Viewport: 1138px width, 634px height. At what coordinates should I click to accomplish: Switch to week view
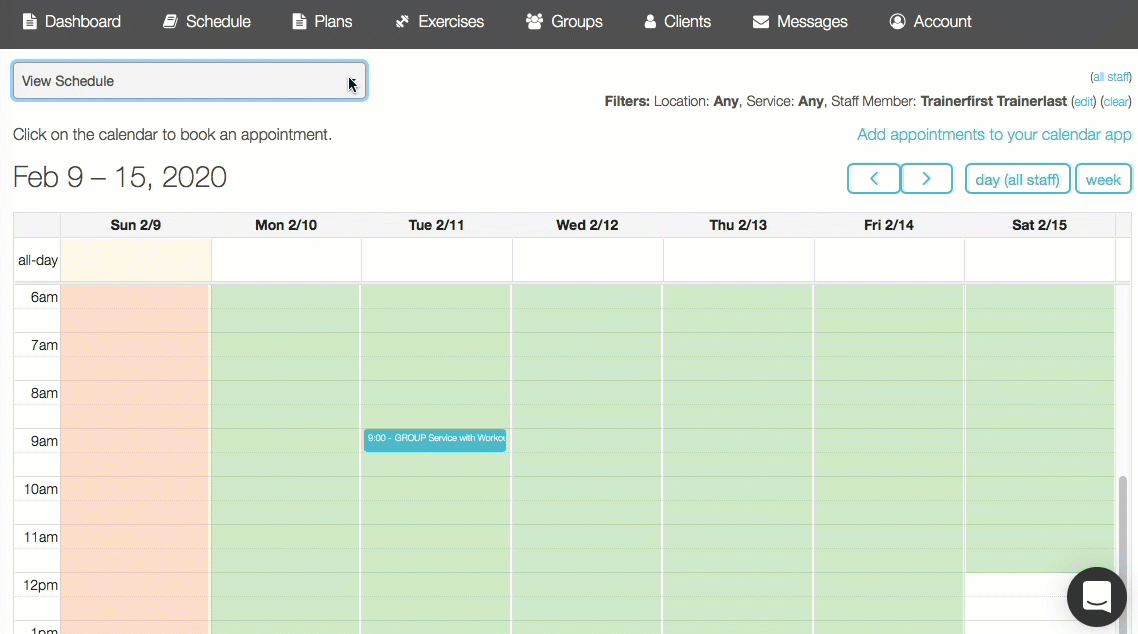[x=1103, y=179]
